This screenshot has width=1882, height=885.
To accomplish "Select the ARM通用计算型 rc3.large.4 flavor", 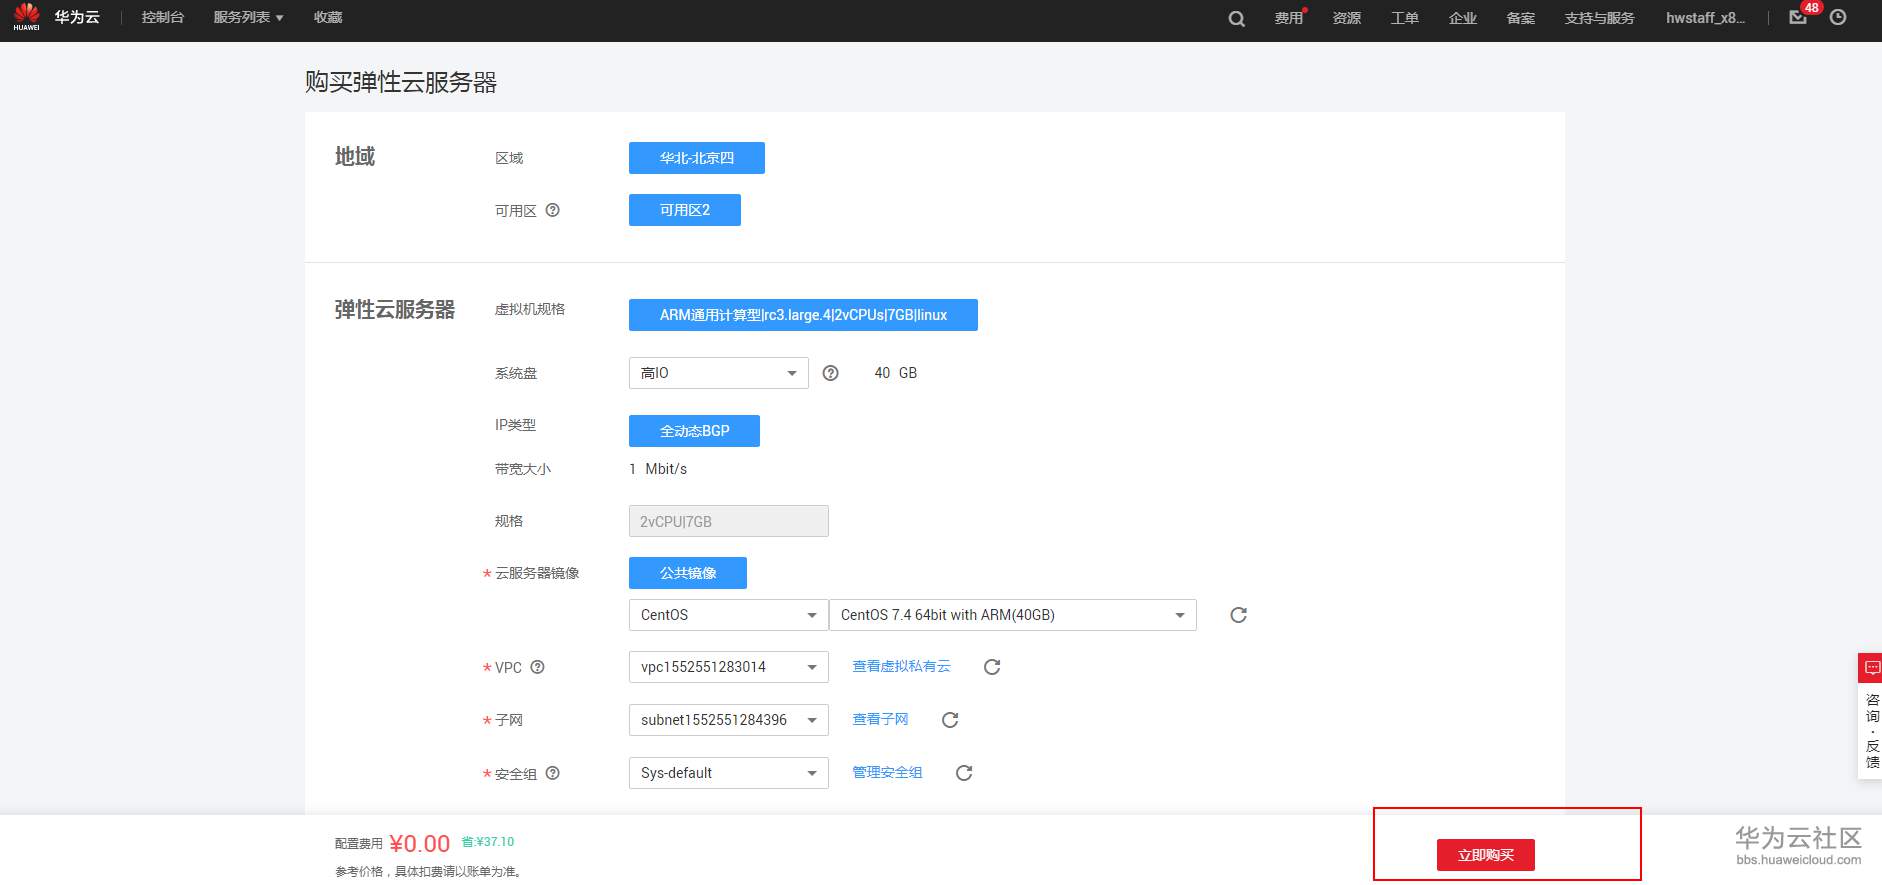I will [803, 315].
